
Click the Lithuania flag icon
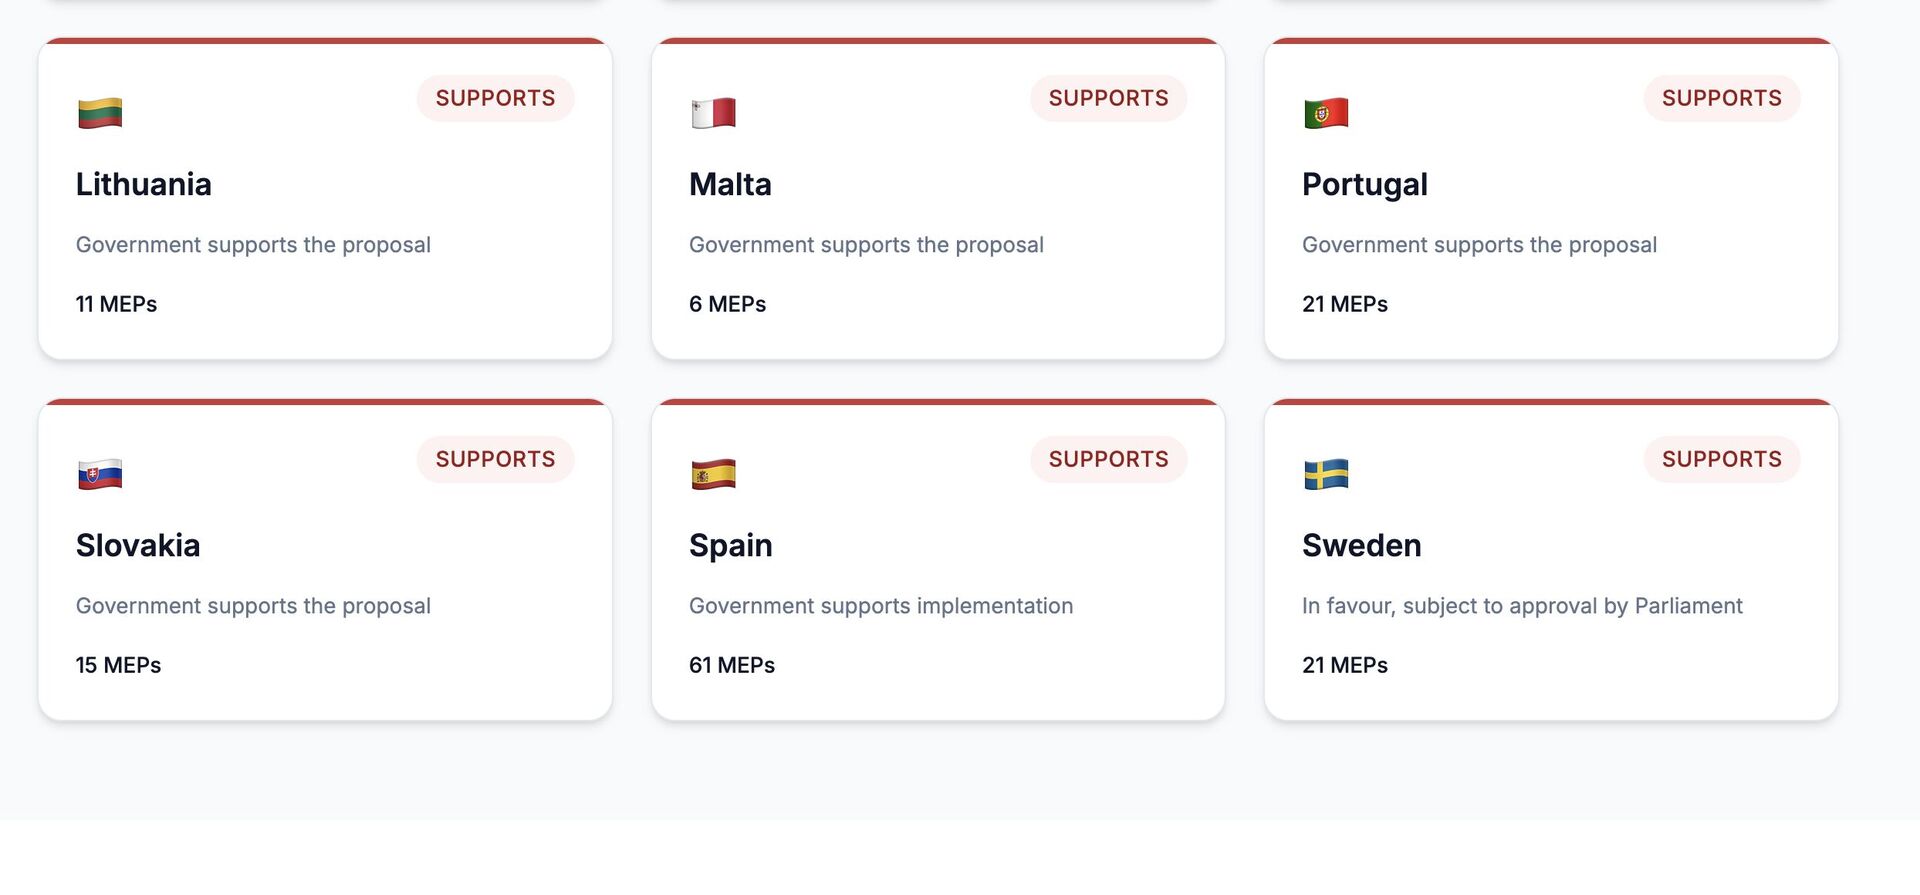pos(100,113)
